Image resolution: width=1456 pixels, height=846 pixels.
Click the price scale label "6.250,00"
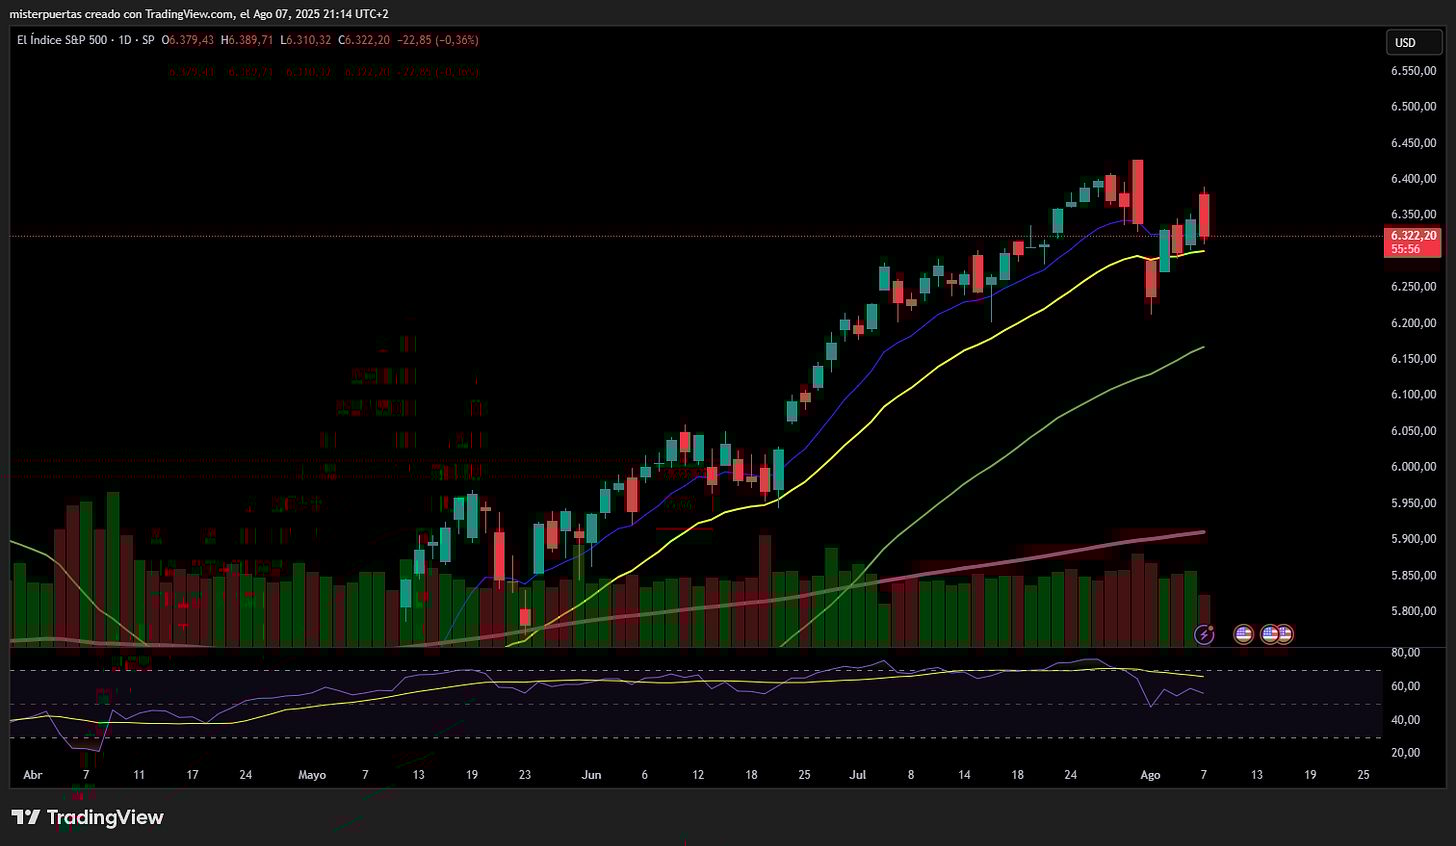1413,287
